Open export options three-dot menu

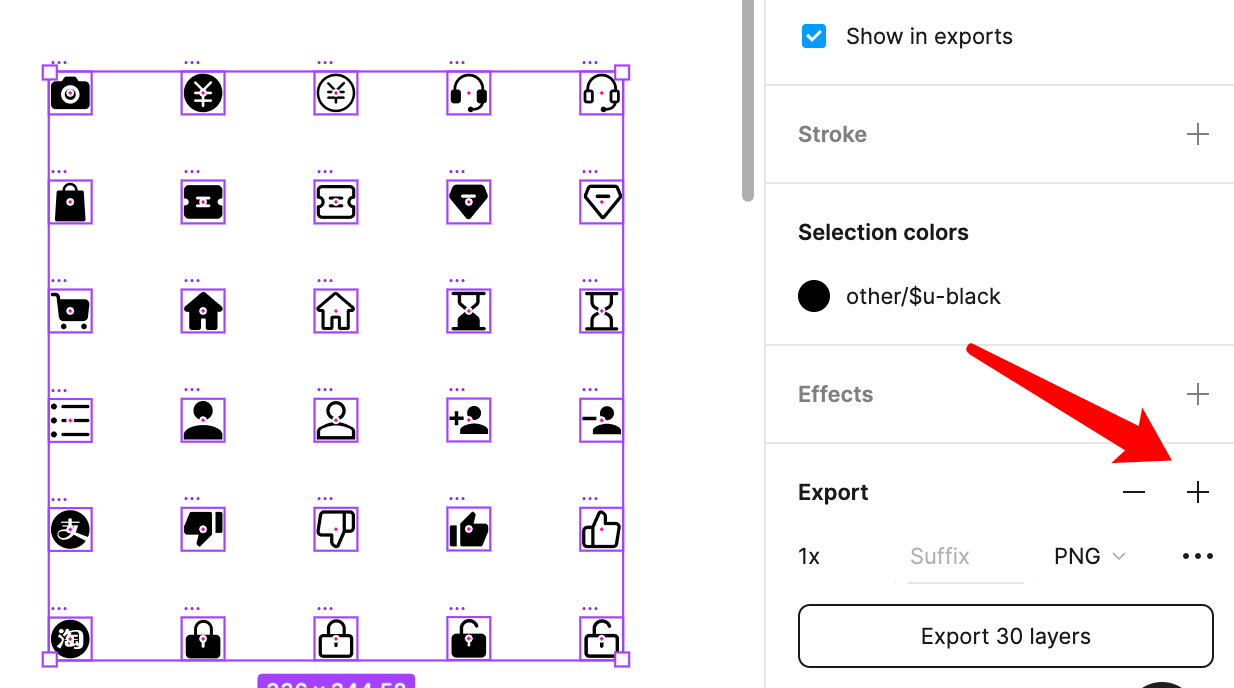[x=1197, y=557]
